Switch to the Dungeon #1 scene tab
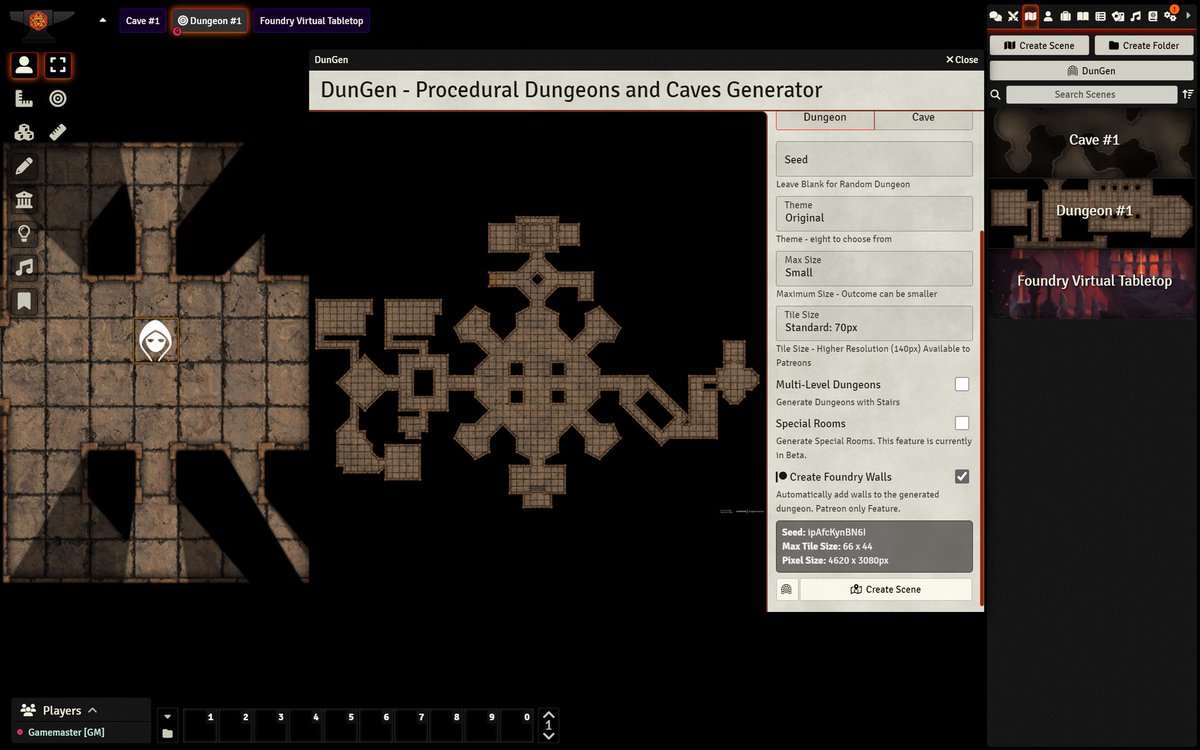Screen dimensions: 1200x750 pos(209,20)
